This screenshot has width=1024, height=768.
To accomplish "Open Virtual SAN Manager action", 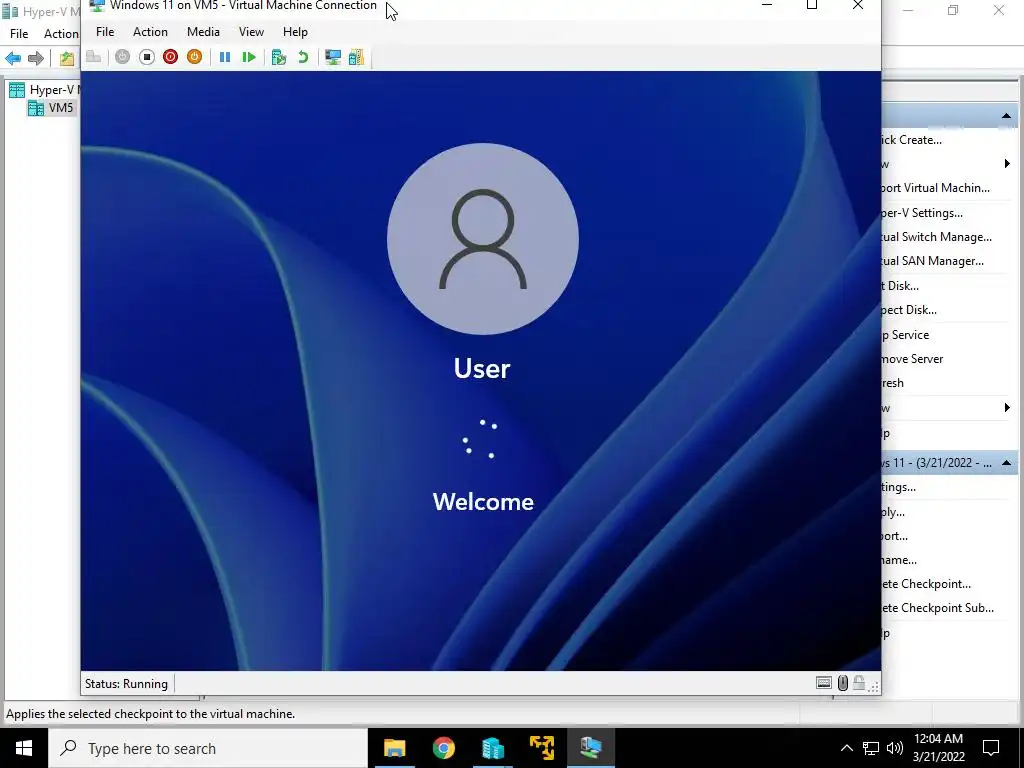I will click(933, 261).
